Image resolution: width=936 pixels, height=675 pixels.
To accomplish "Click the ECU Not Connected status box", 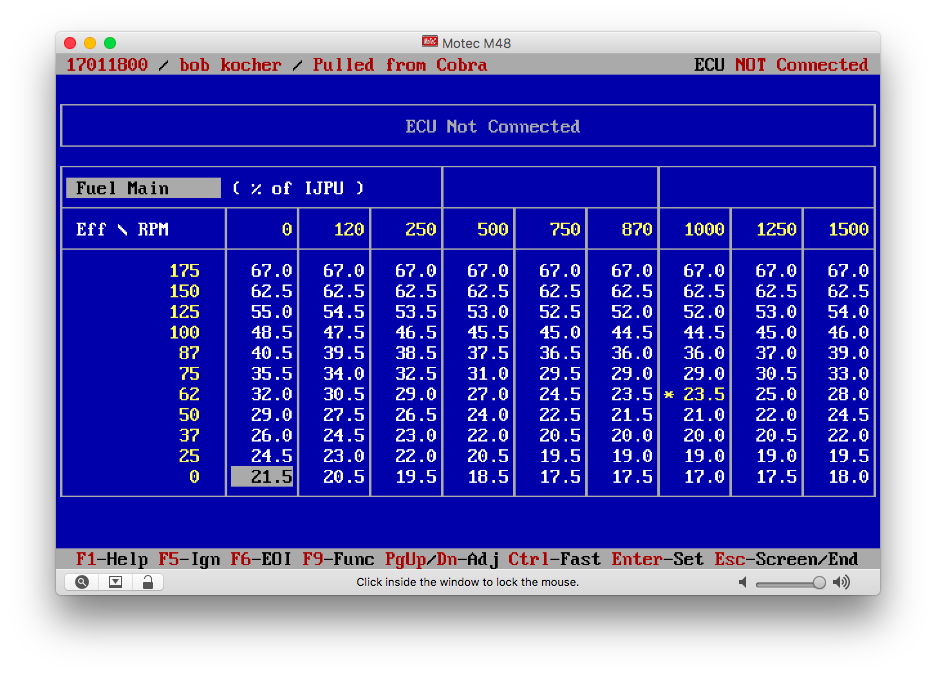I will pyautogui.click(x=468, y=126).
